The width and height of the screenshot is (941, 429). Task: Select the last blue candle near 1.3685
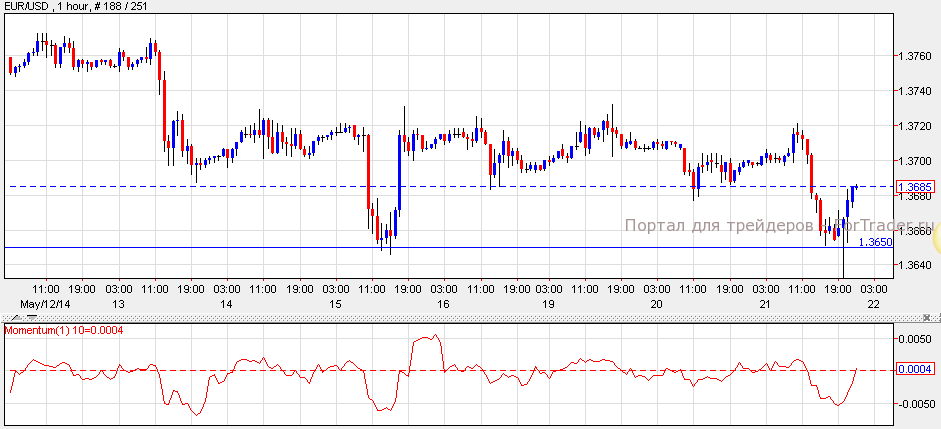[x=855, y=190]
